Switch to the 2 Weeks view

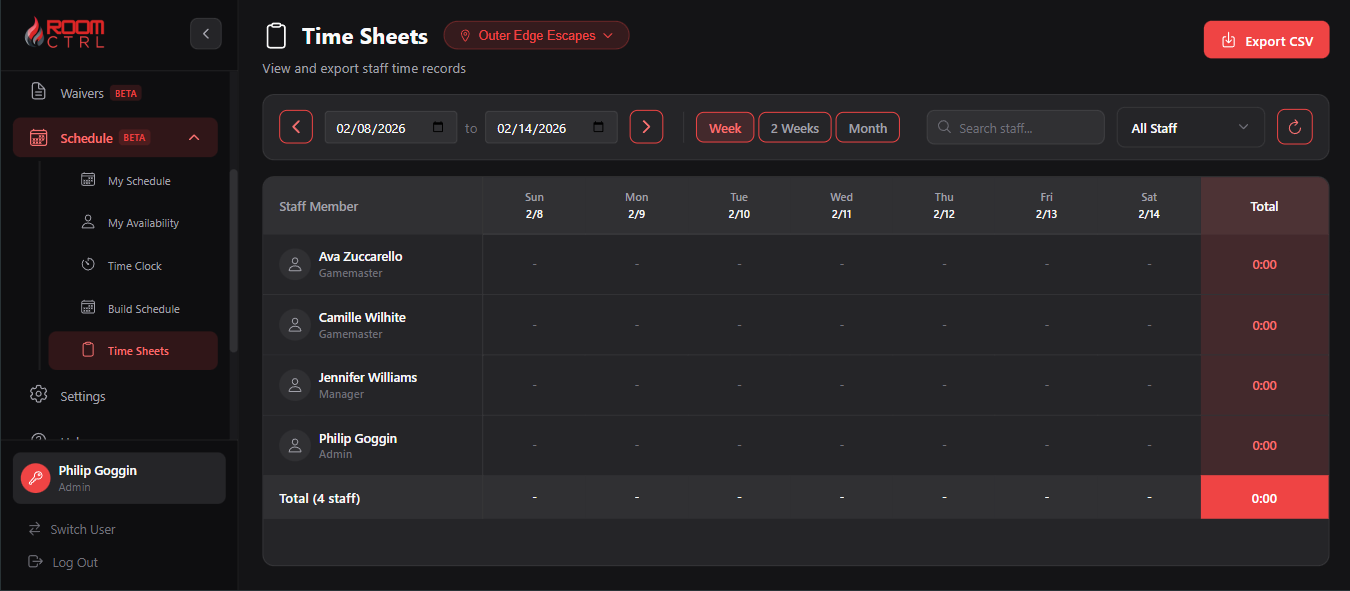point(794,127)
